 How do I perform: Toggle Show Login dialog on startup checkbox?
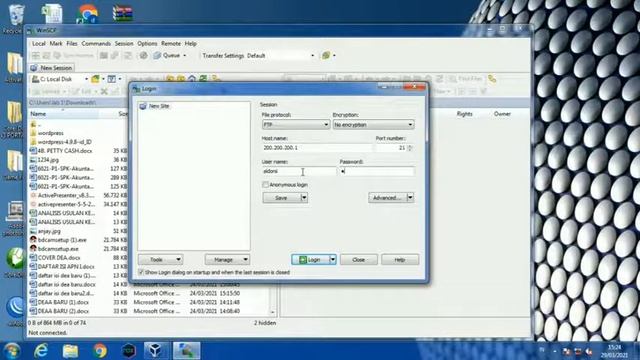click(x=141, y=272)
